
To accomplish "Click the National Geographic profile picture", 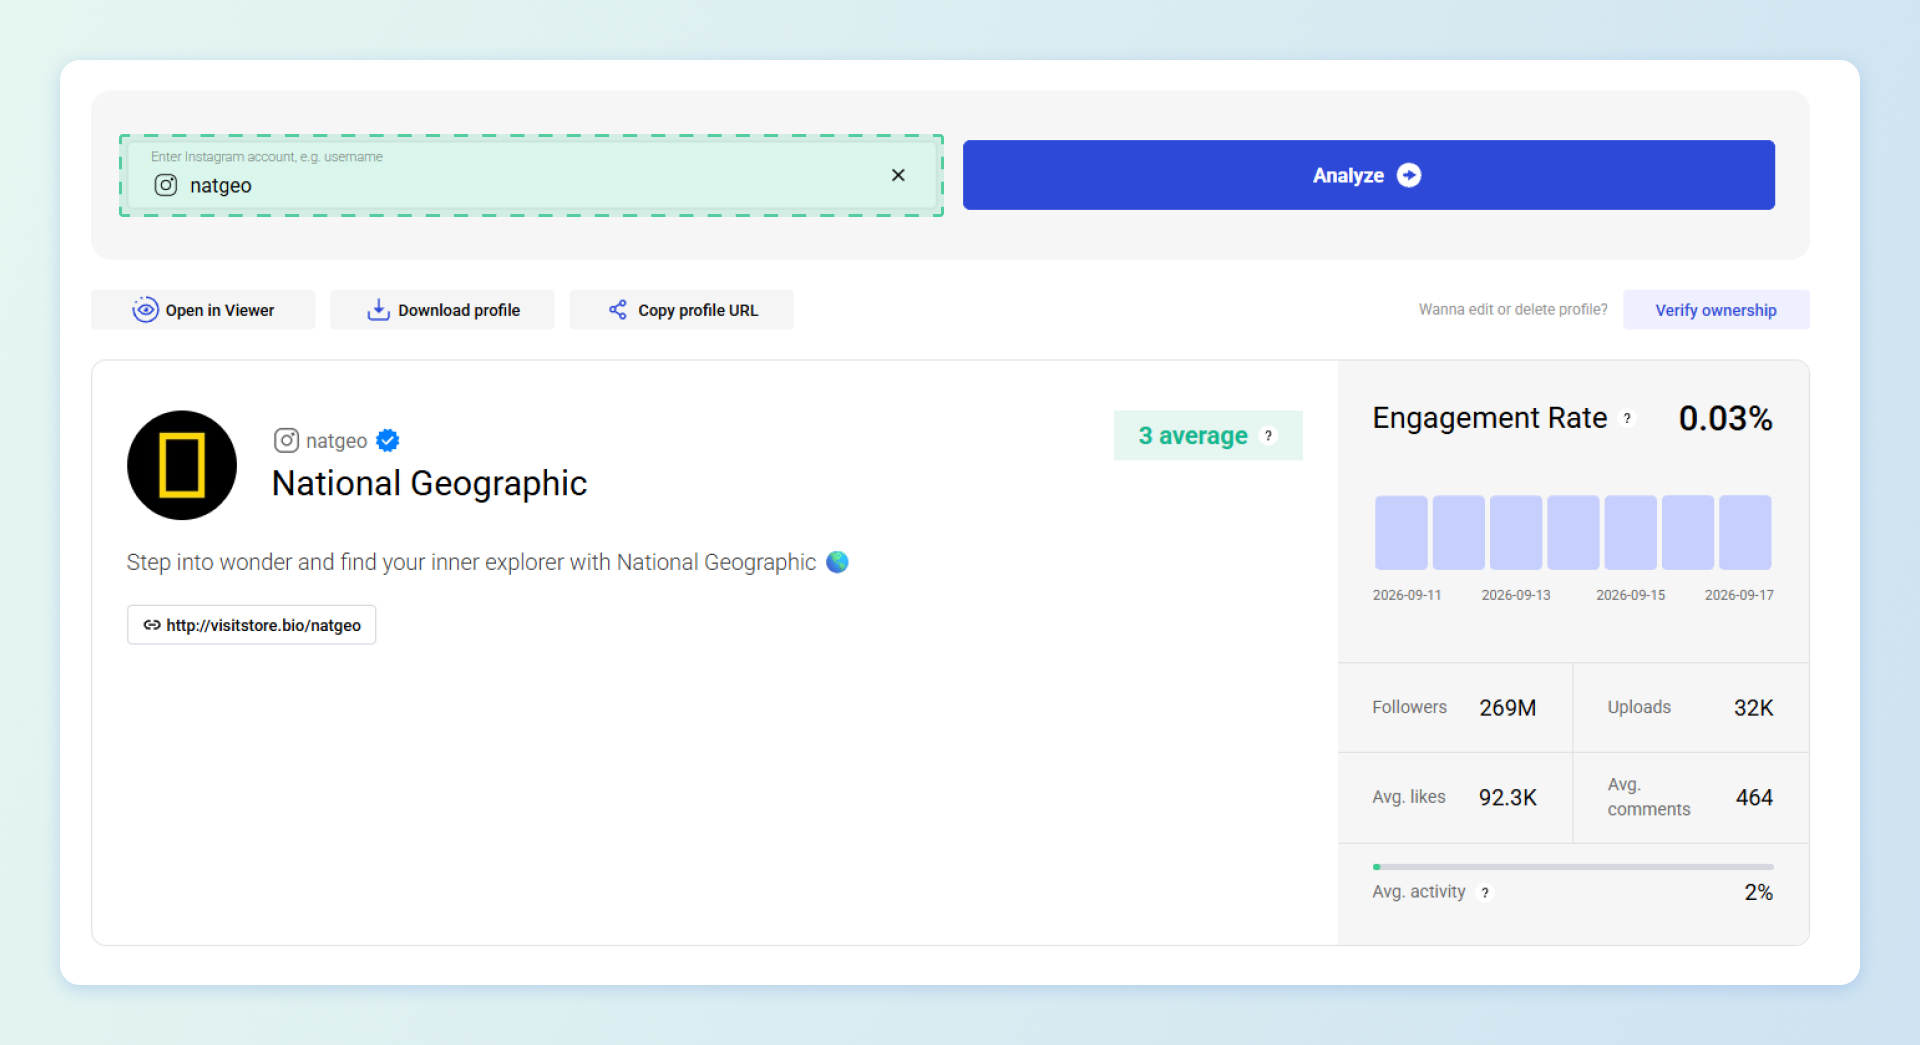I will pyautogui.click(x=182, y=465).
